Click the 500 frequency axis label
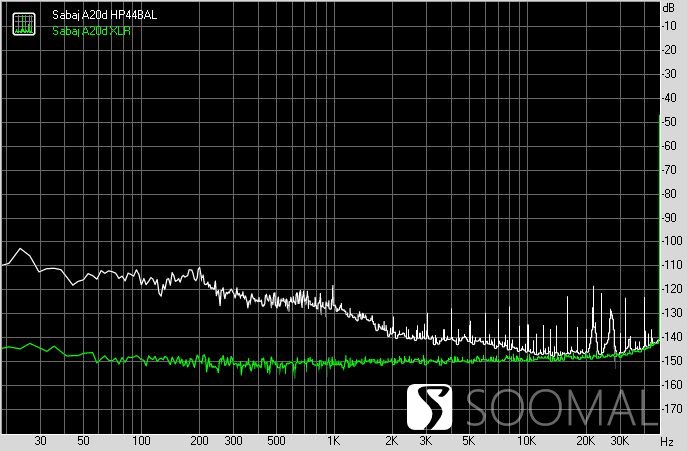 click(x=276, y=441)
